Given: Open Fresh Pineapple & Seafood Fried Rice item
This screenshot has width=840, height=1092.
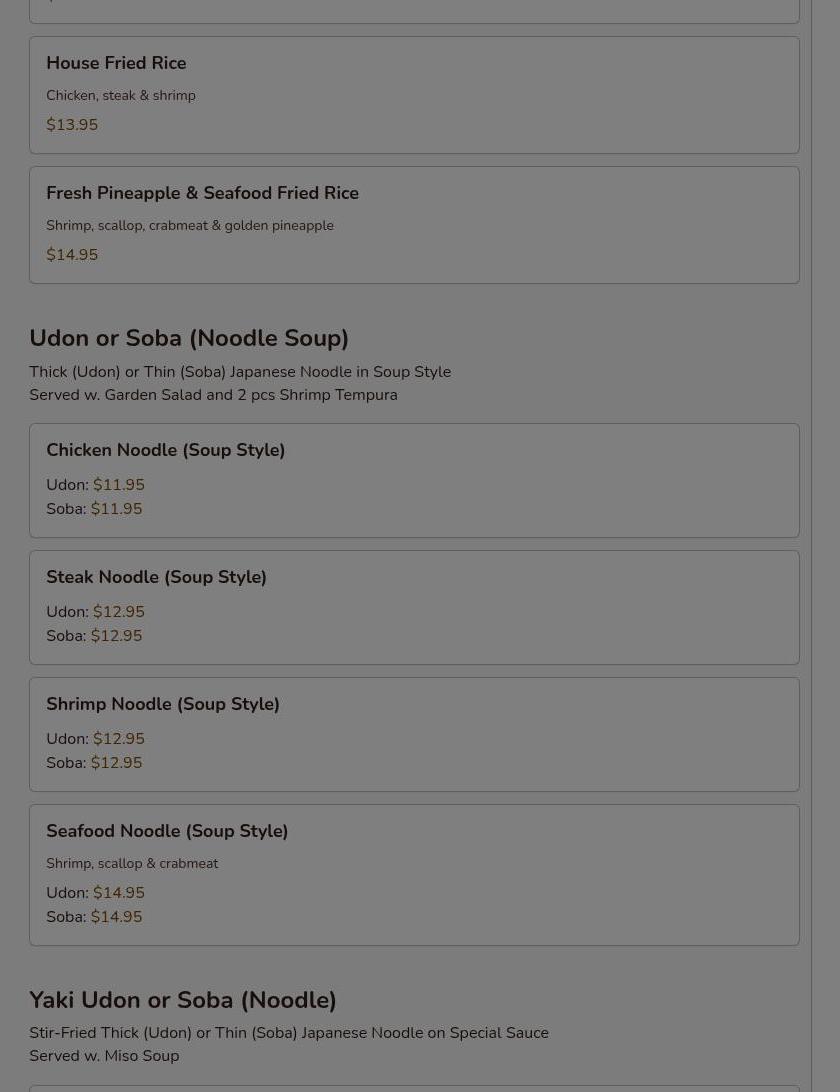Looking at the screenshot, I should pos(414,225).
